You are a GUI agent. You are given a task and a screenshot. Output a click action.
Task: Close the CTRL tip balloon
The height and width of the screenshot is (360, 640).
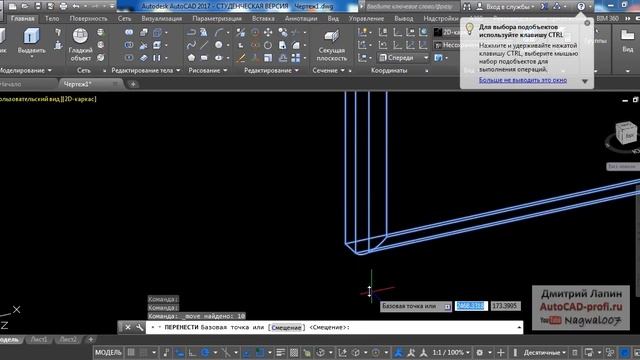587,23
